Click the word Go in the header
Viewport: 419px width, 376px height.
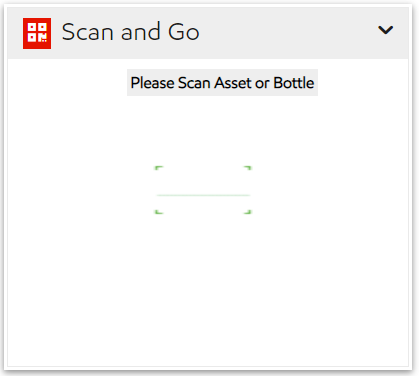coord(184,32)
